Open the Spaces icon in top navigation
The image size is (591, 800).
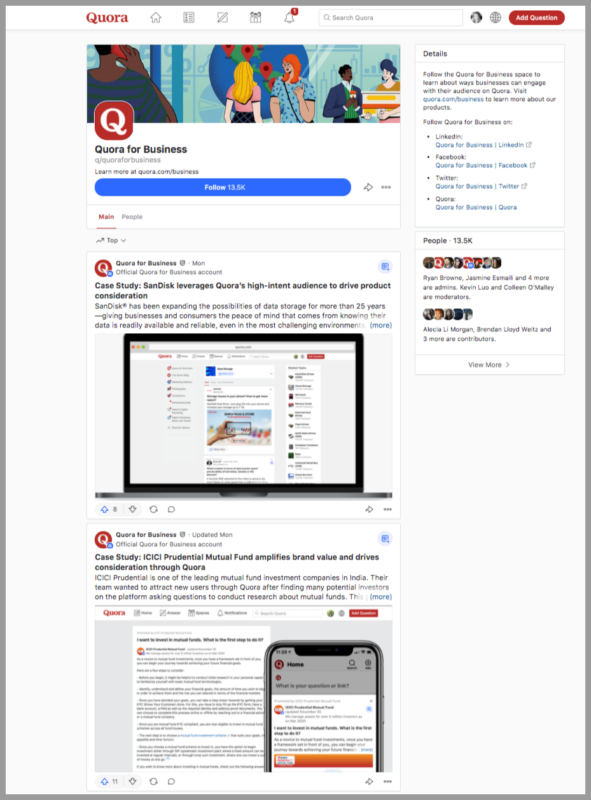[256, 18]
